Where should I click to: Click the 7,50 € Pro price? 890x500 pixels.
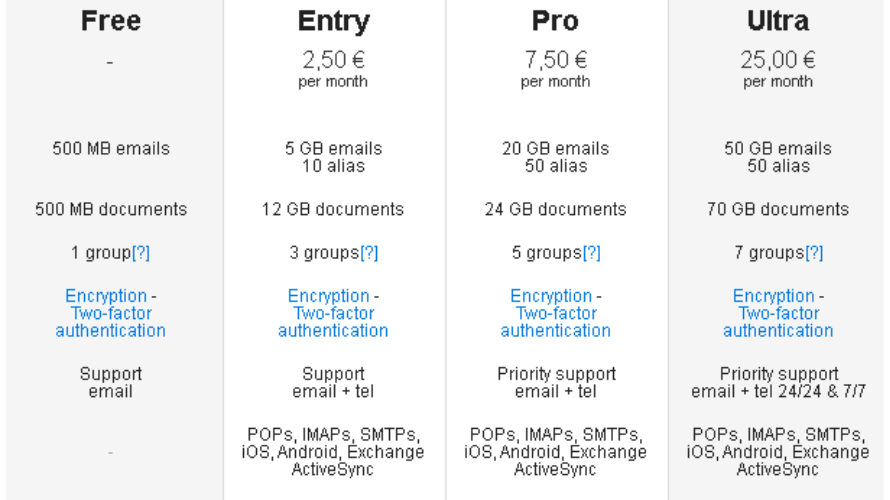pos(556,60)
